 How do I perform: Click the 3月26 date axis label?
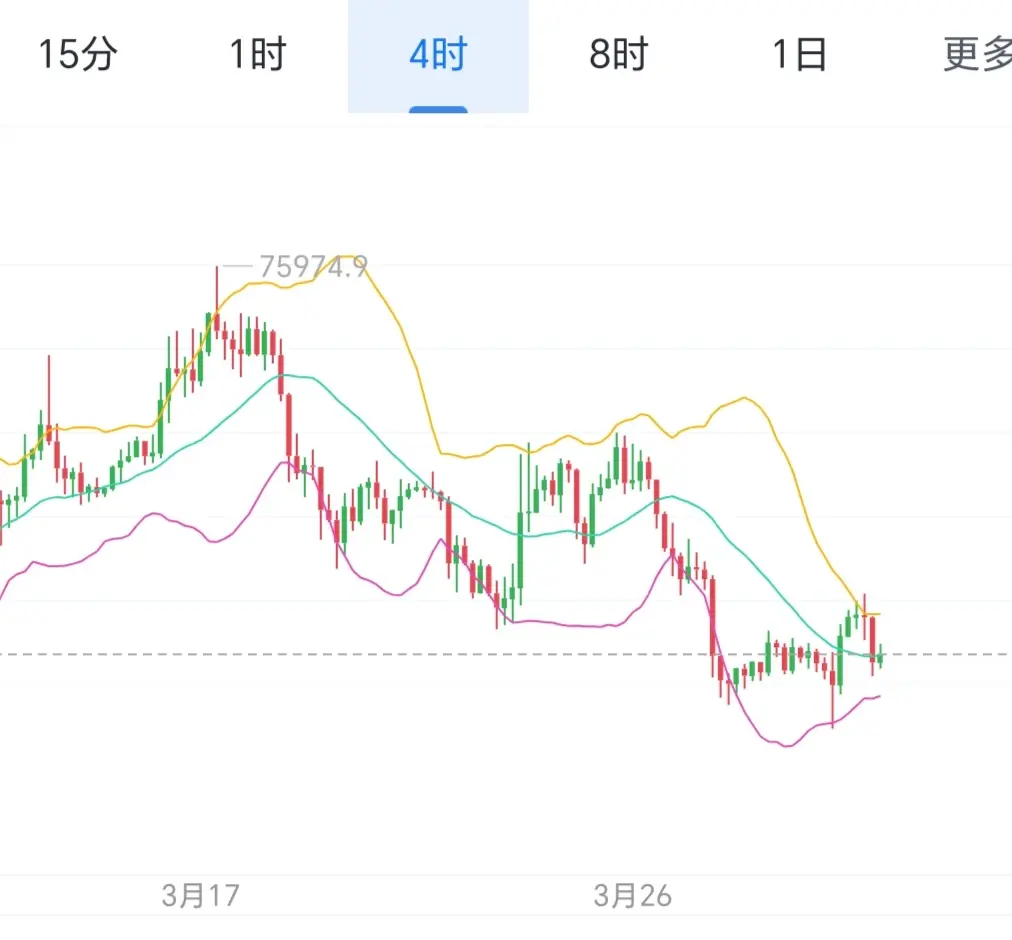[x=632, y=895]
